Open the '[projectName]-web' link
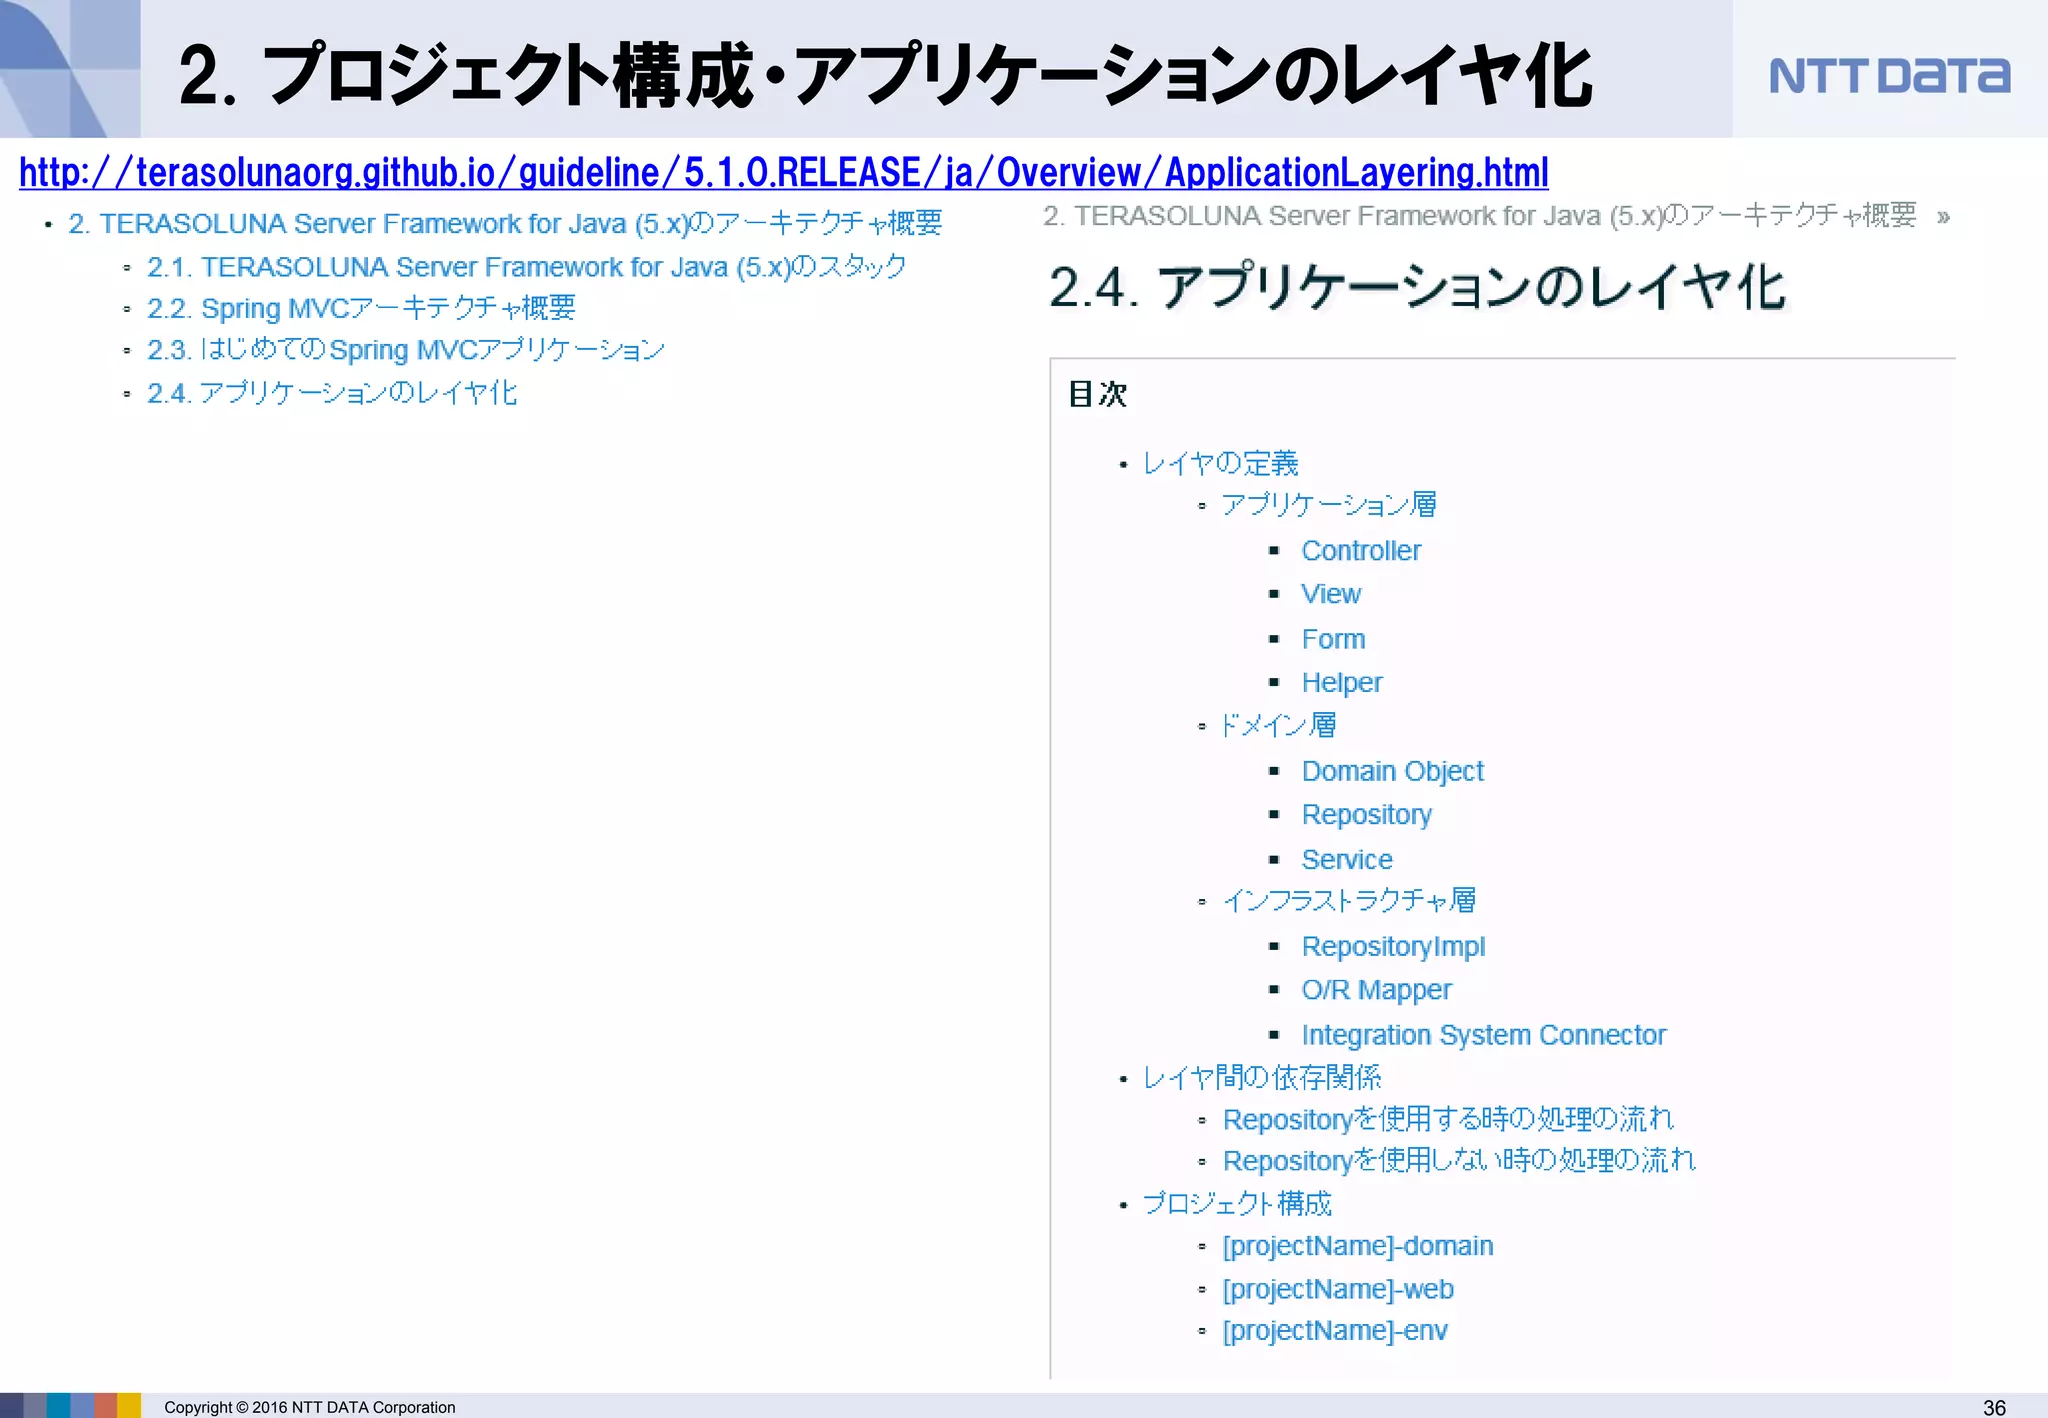Viewport: 2048px width, 1418px height. click(x=1338, y=1290)
